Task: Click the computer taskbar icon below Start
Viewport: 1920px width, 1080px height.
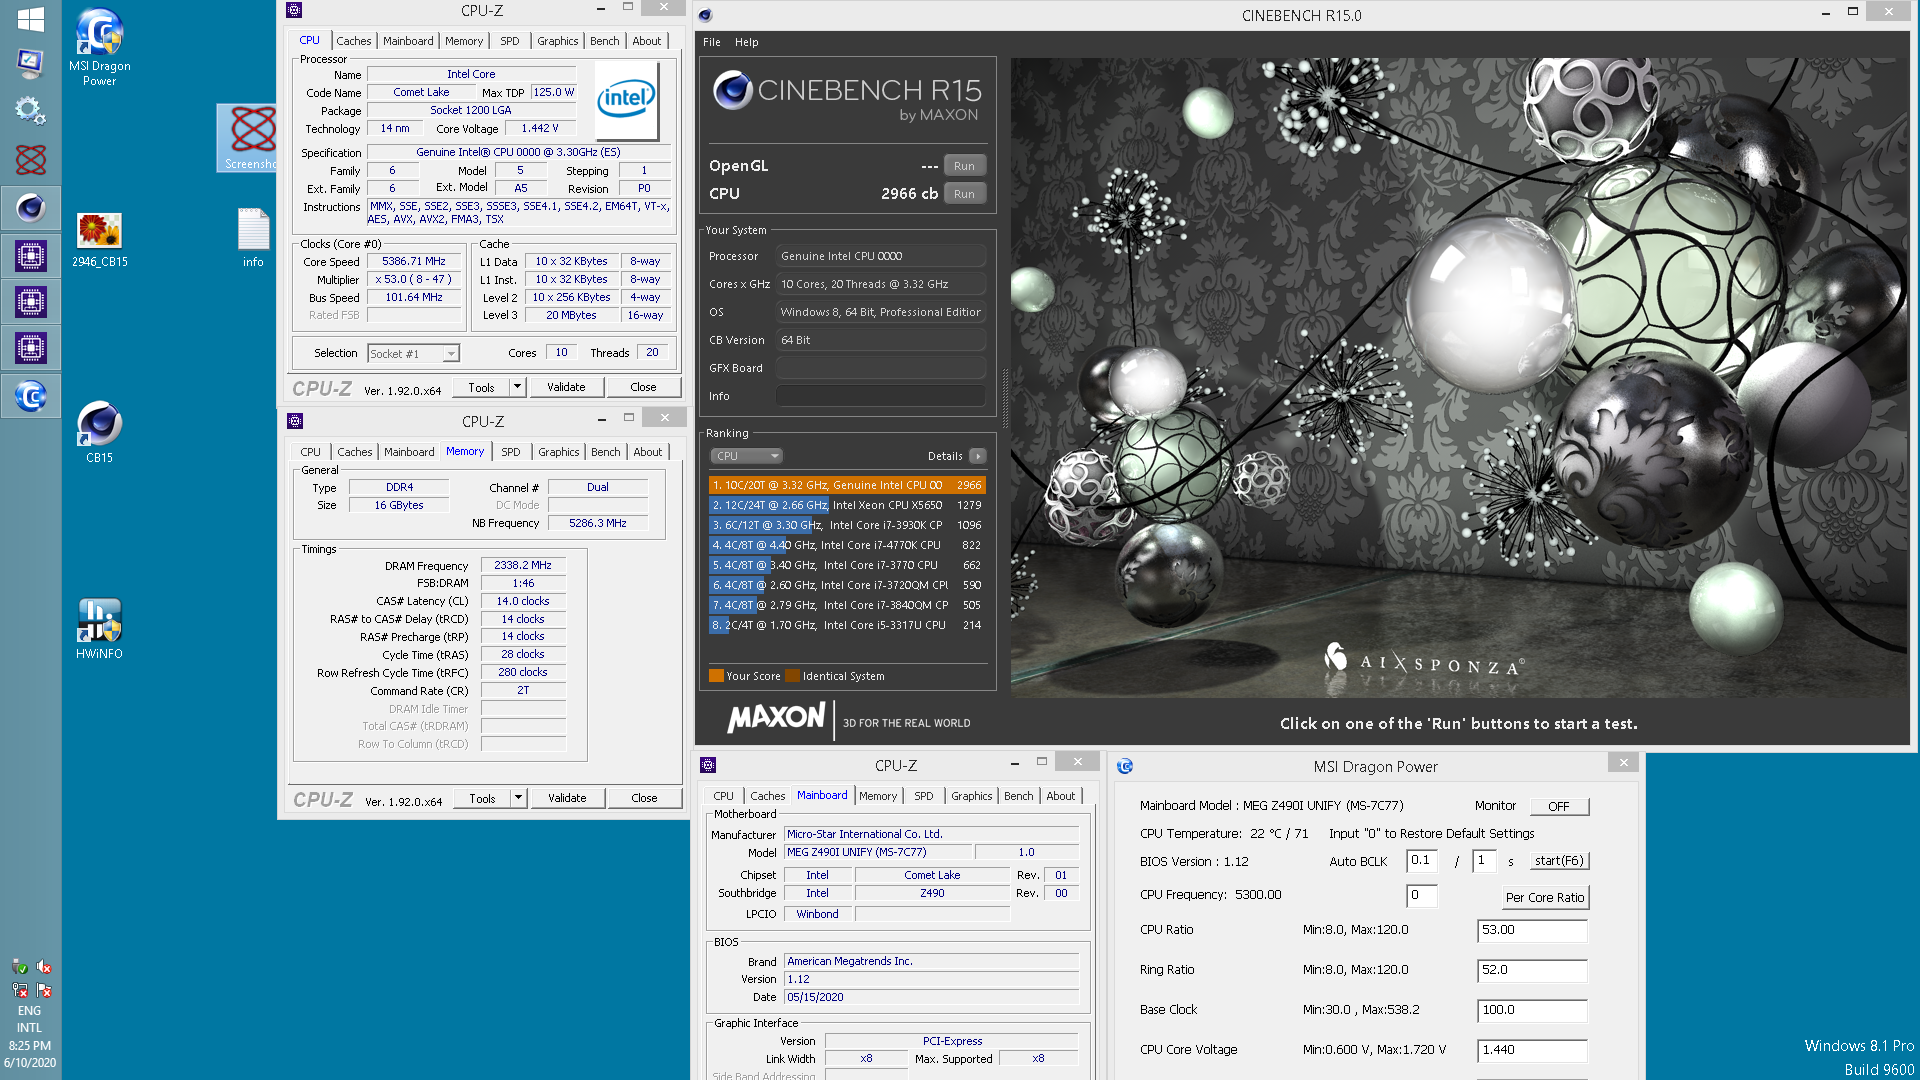Action: (30, 63)
